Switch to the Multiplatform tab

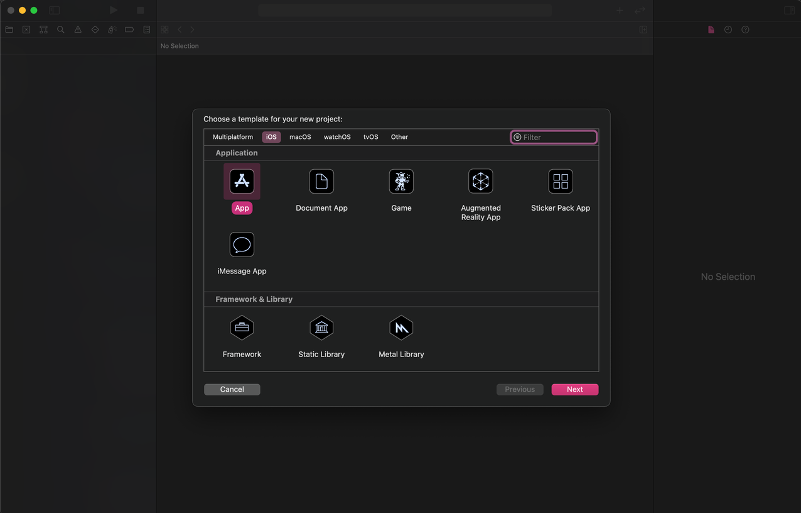(x=233, y=137)
